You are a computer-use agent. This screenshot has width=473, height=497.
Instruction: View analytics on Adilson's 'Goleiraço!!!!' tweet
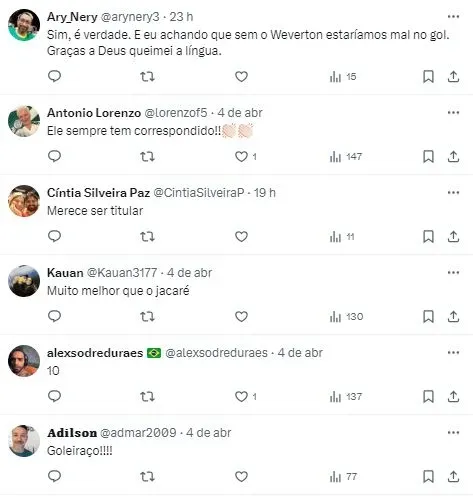(343, 477)
